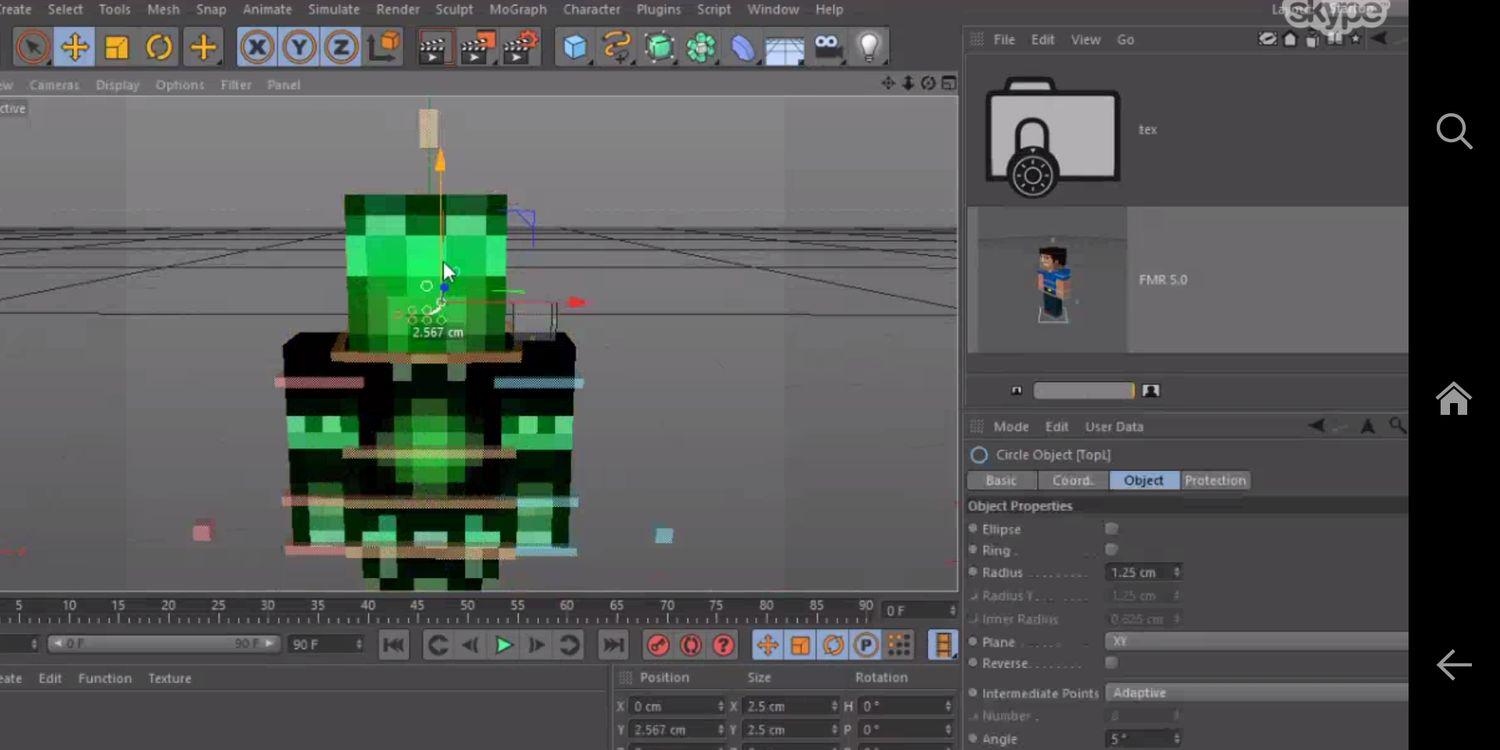Toggle point level animation dots icon
This screenshot has width=1500, height=750.
[x=899, y=645]
